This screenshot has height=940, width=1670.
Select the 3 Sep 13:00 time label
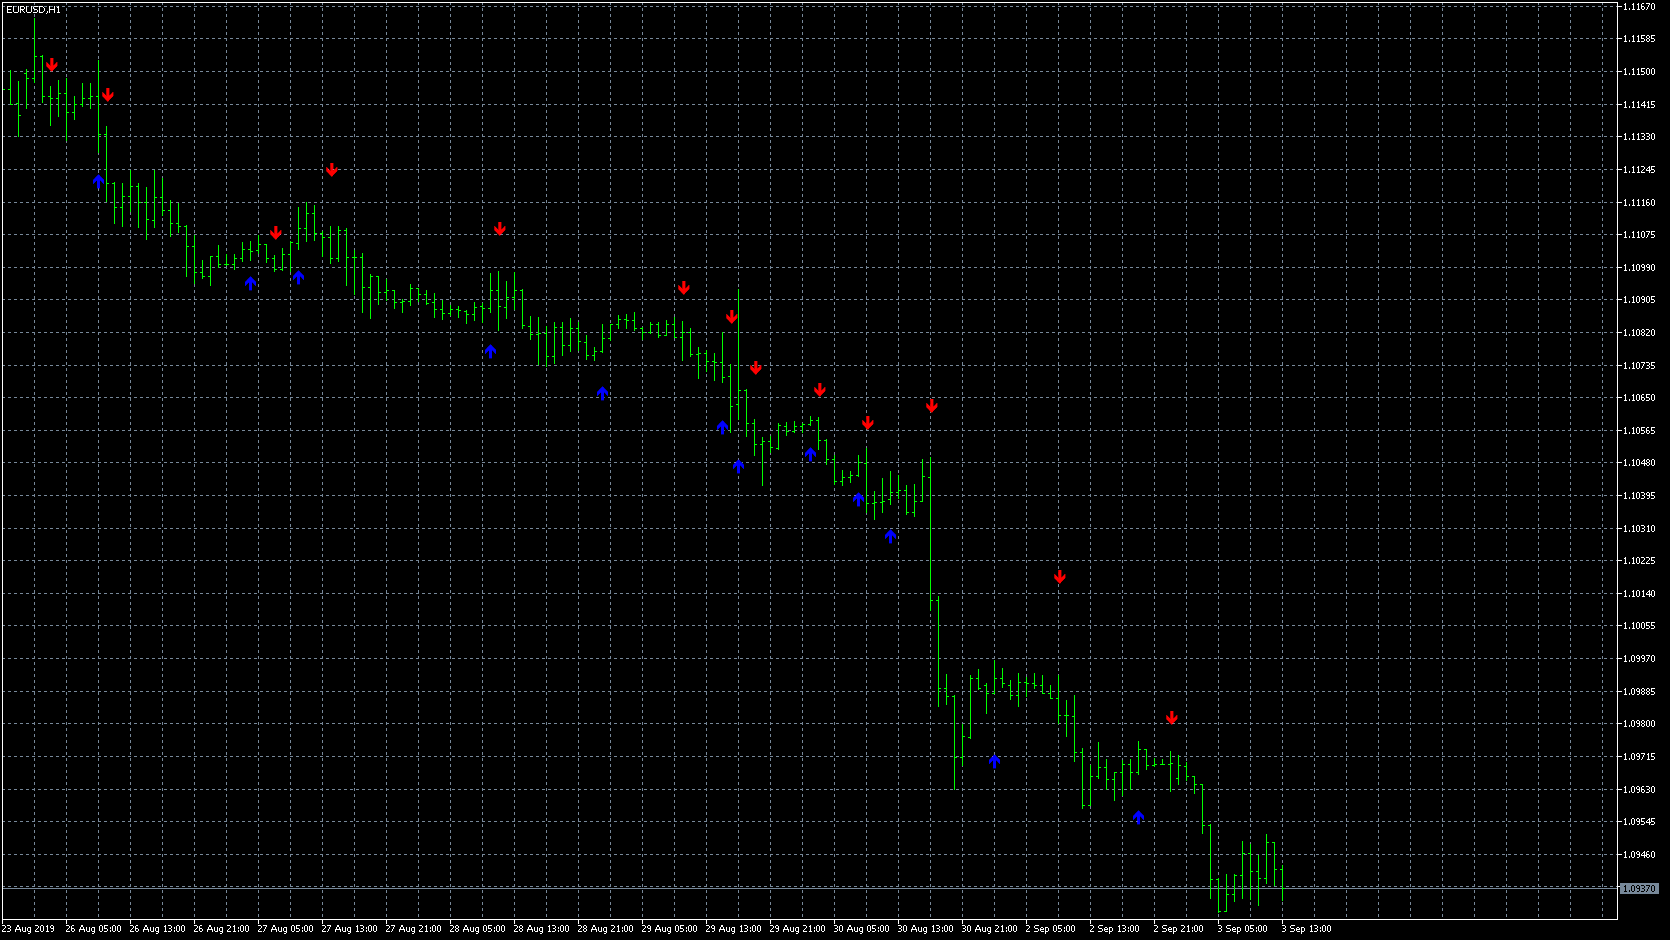coord(1306,929)
